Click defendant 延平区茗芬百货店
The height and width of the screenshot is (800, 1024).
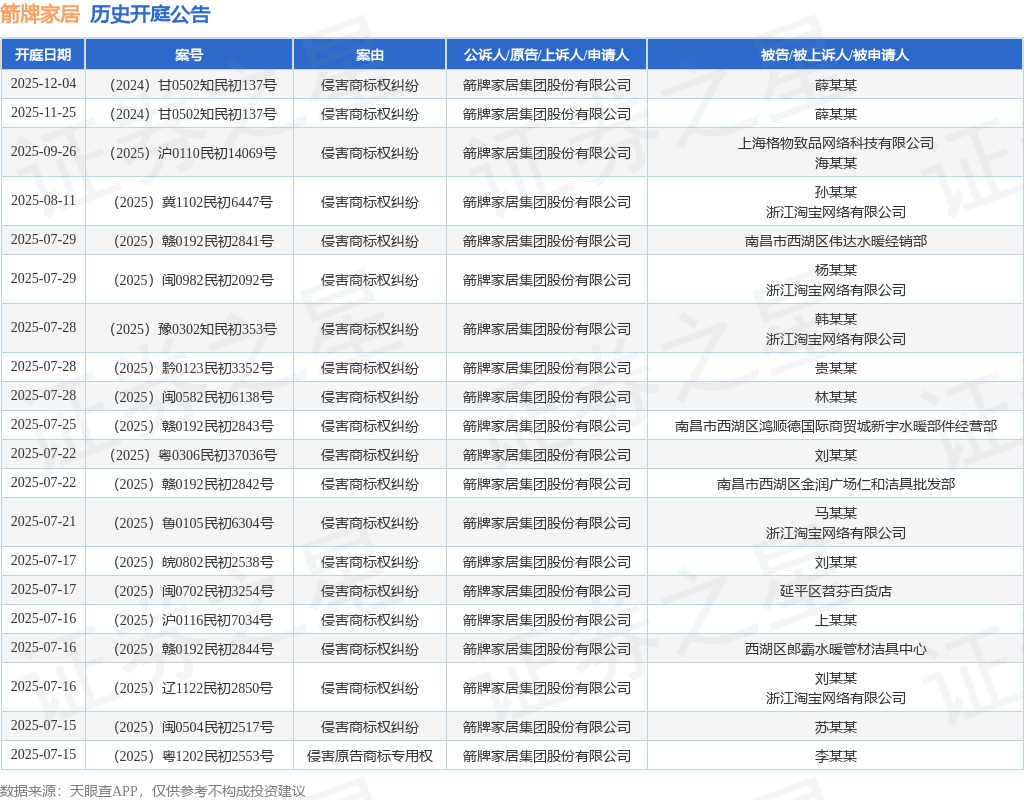835,591
